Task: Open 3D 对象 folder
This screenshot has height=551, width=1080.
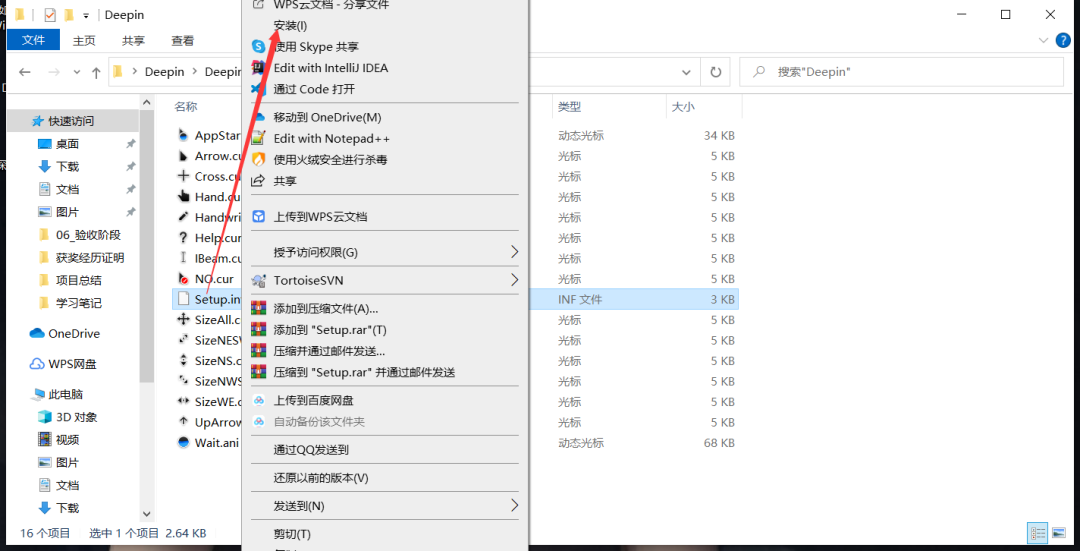Action: coord(76,417)
